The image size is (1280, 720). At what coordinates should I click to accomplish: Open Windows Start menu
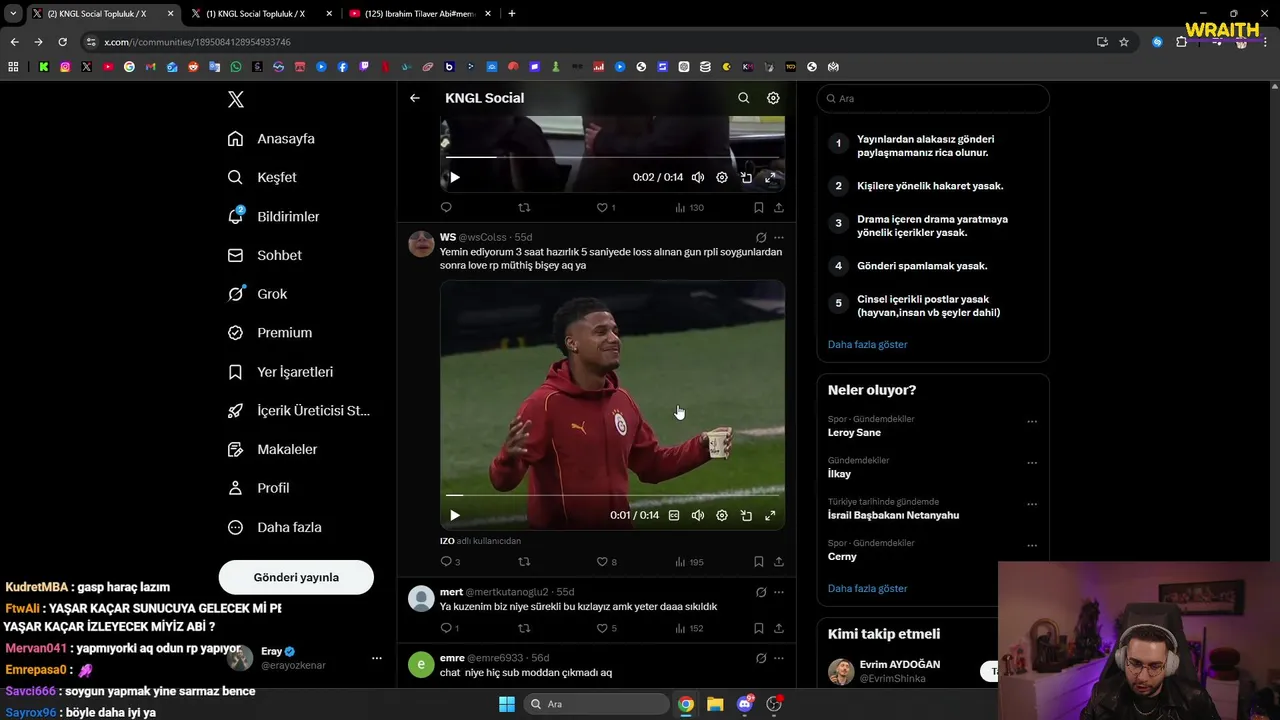507,704
